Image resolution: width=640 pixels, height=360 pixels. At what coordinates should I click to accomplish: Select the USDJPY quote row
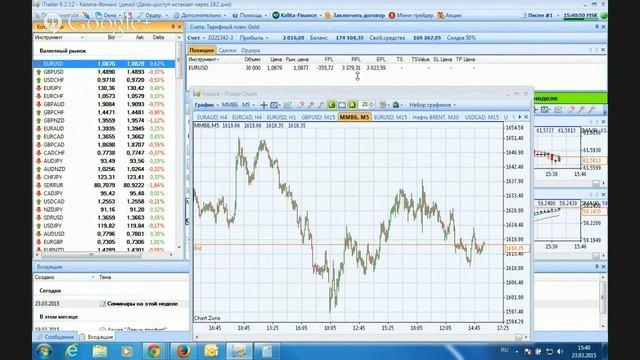click(x=104, y=225)
